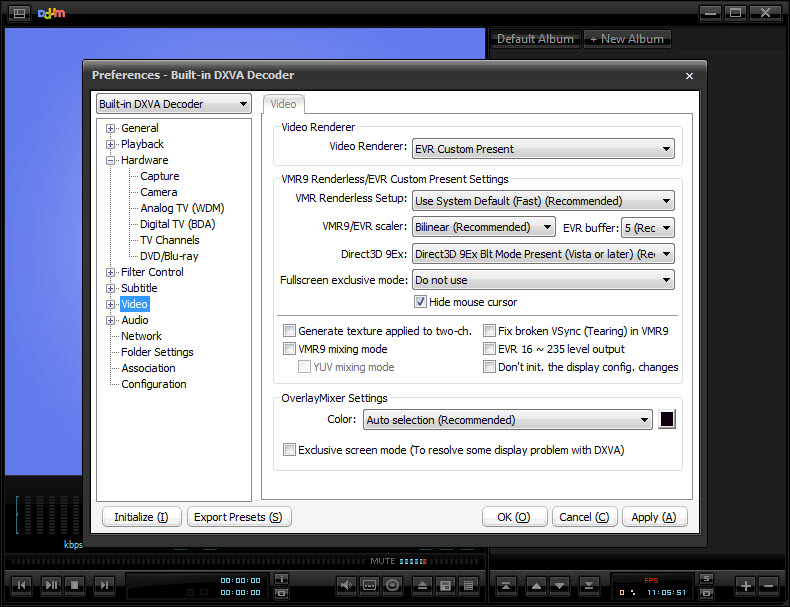Select the Video tab
This screenshot has height=607, width=790.
284,104
